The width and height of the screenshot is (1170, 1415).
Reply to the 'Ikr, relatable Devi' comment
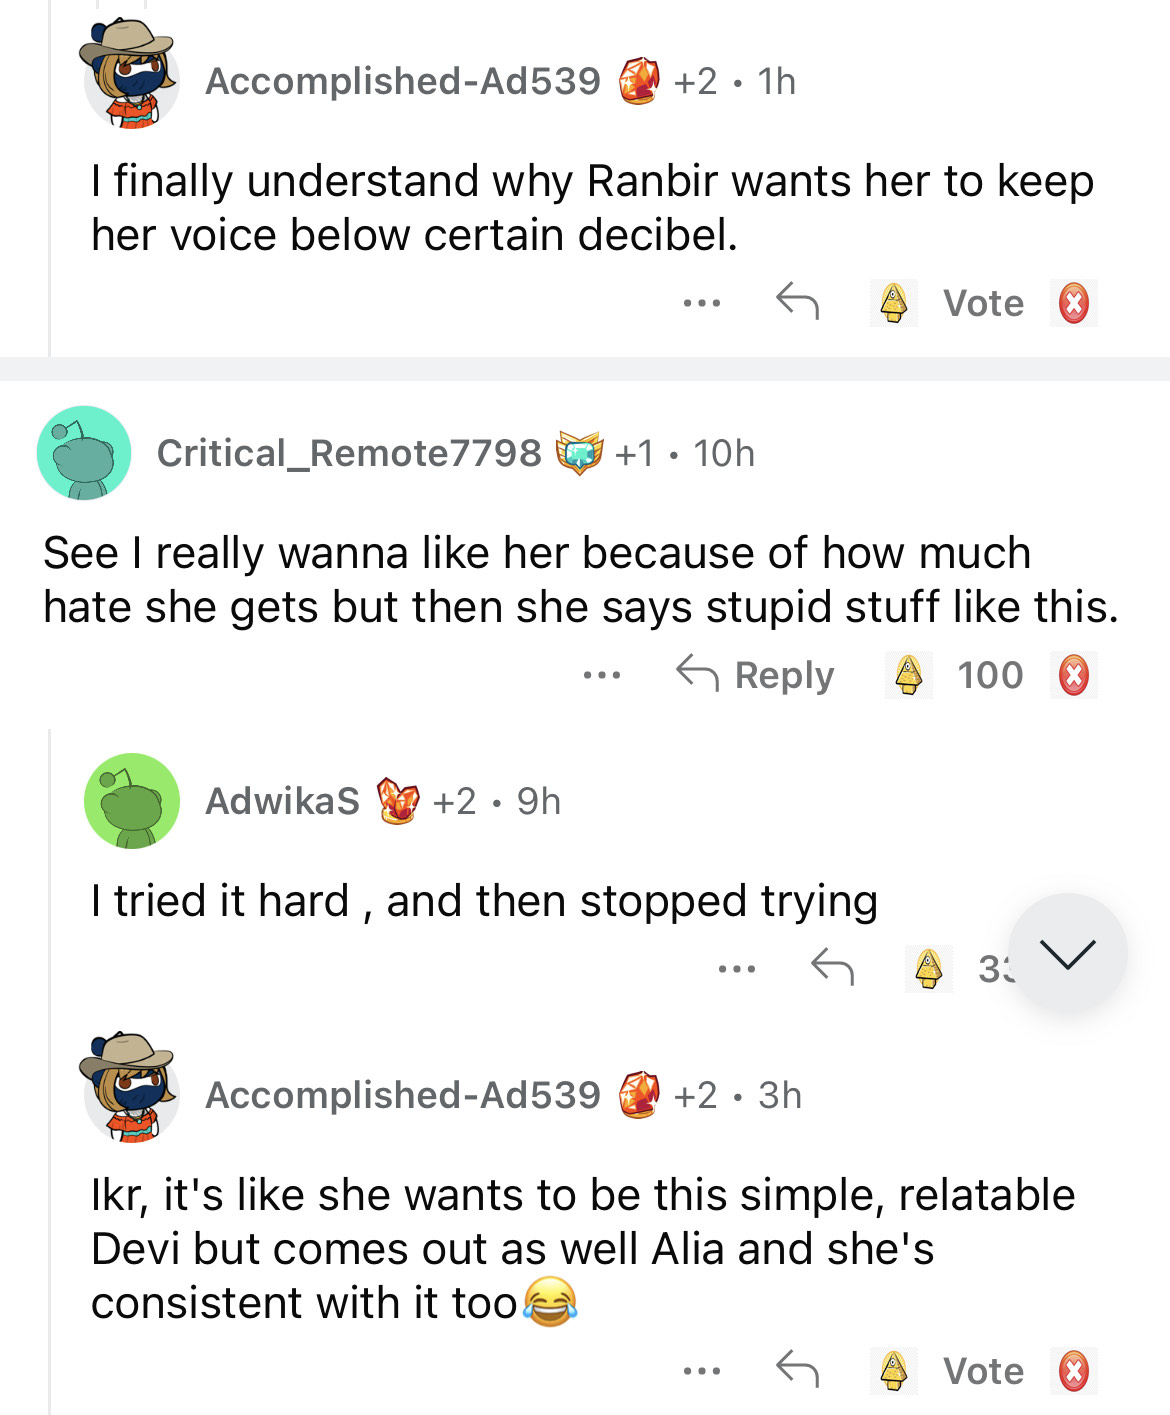tap(797, 1370)
